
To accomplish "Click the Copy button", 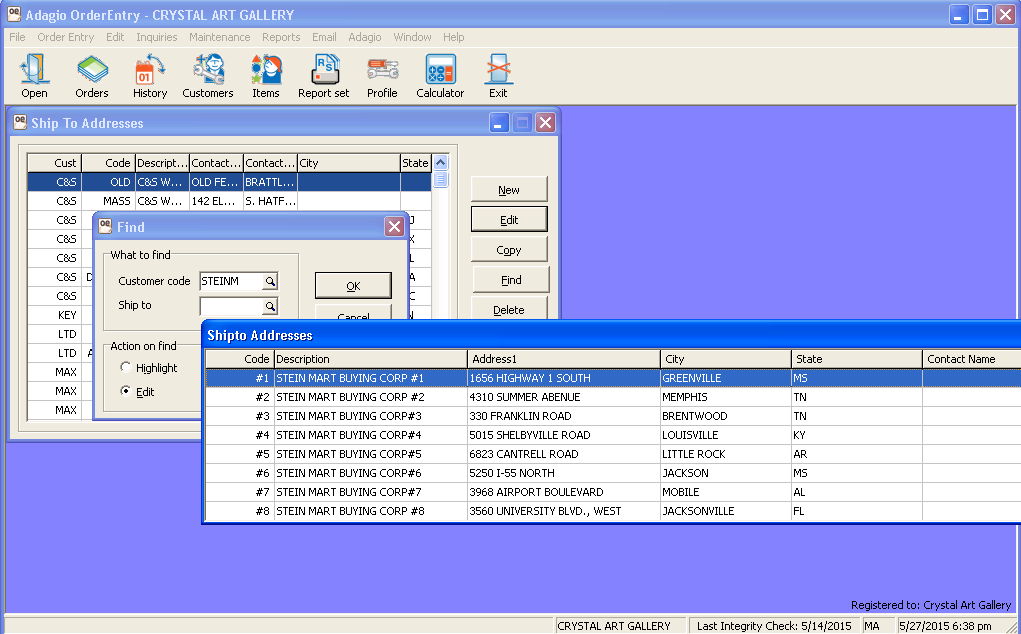I will pos(509,250).
